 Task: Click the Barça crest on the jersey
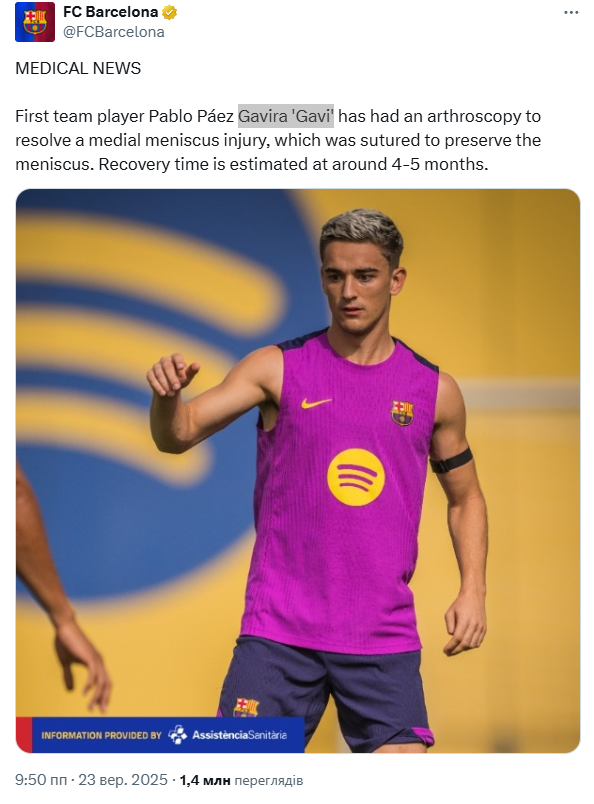(403, 413)
